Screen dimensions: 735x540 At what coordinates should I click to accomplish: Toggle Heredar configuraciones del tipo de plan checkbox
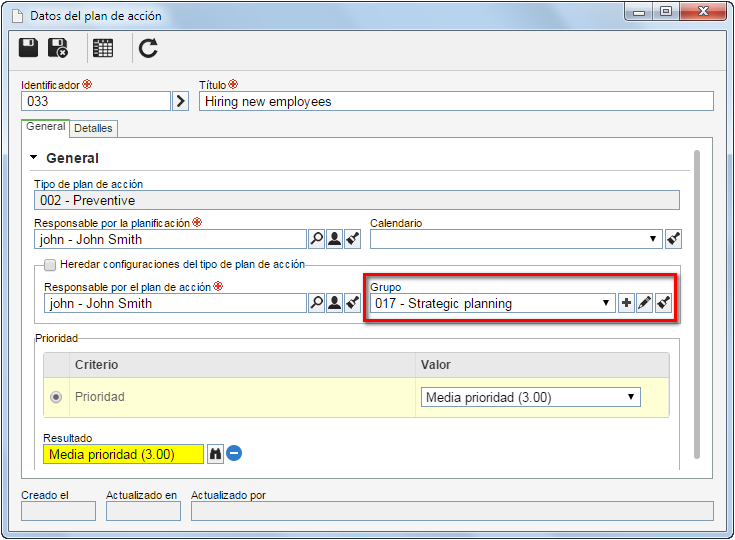[50, 265]
